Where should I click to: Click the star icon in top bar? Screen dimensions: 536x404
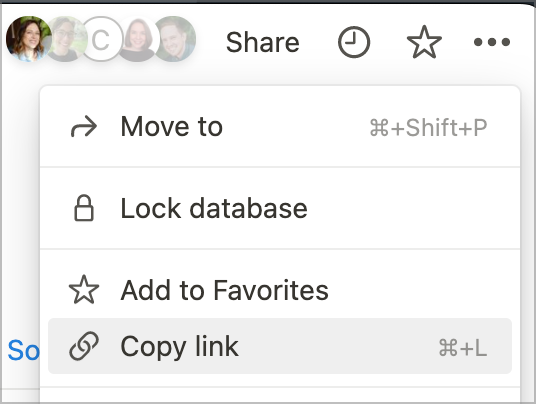point(424,42)
